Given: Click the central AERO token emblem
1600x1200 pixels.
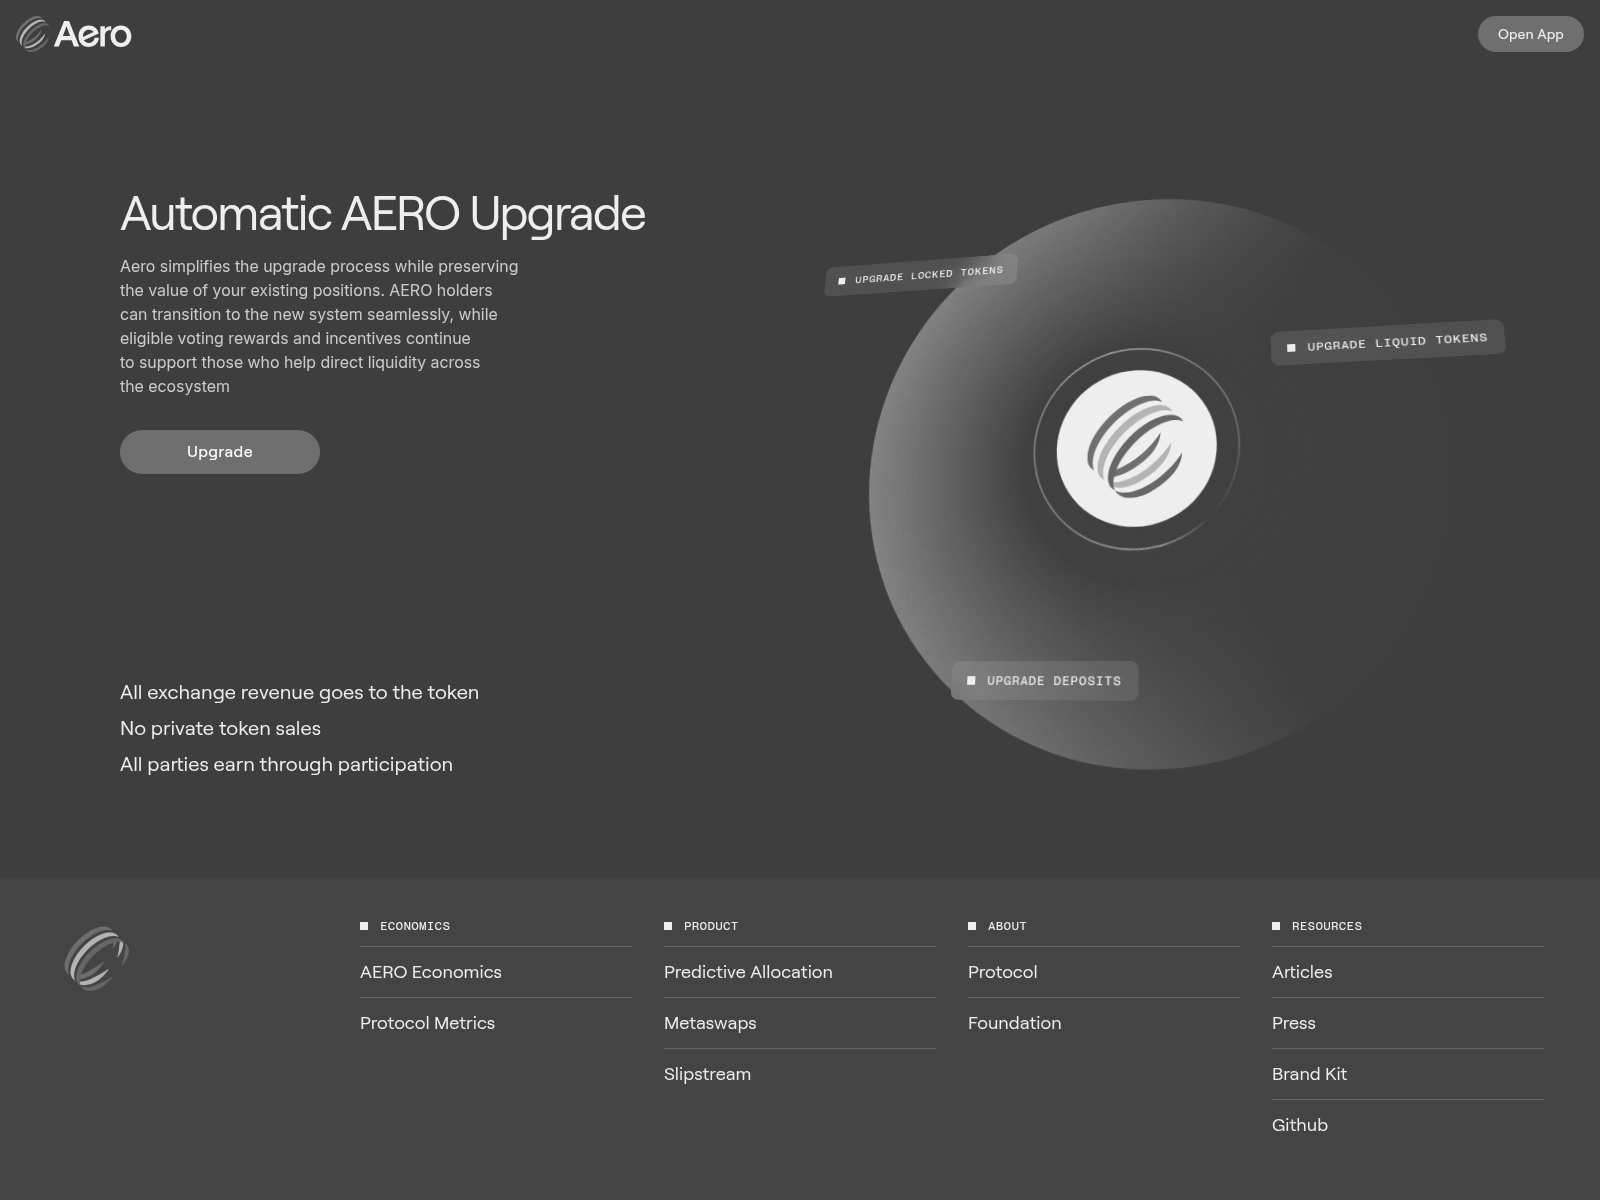Looking at the screenshot, I should coord(1137,448).
